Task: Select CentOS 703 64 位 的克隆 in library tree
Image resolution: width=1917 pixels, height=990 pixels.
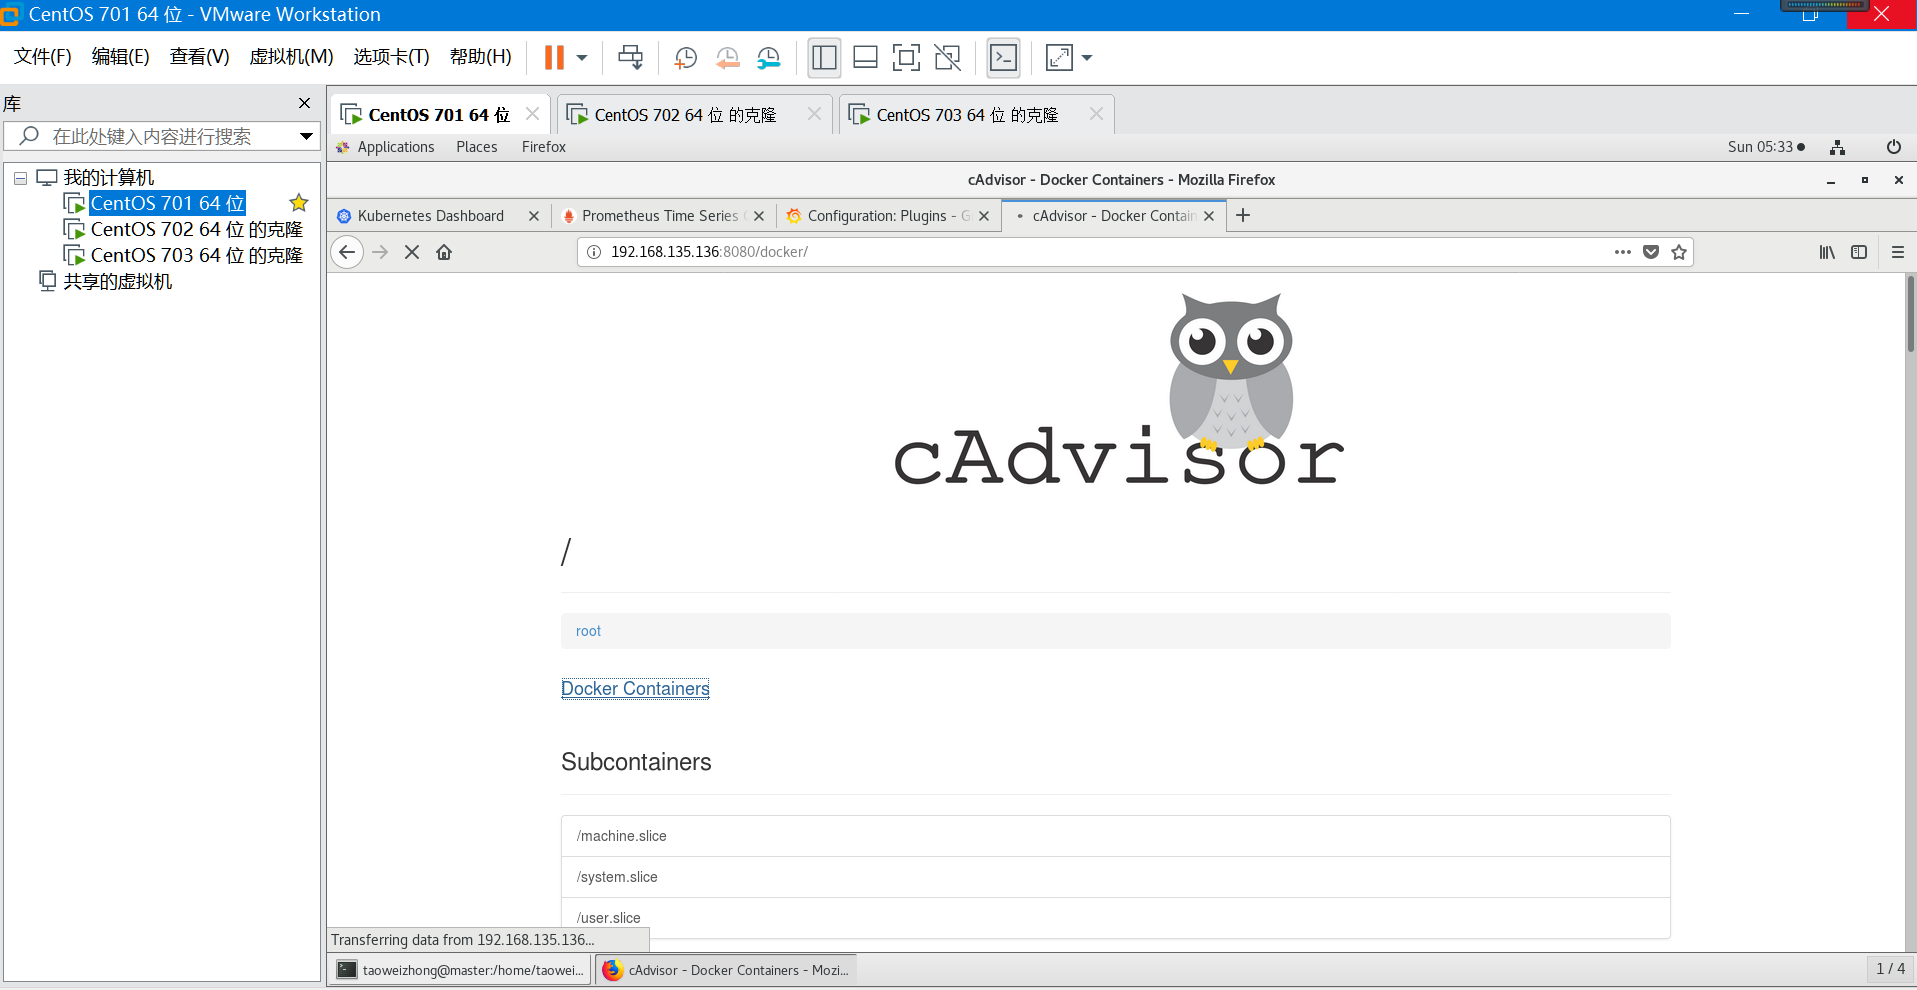Action: tap(196, 255)
